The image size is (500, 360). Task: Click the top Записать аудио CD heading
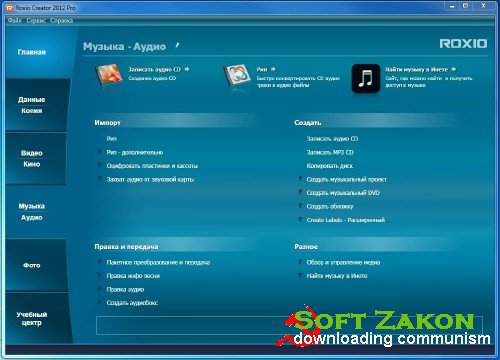(x=154, y=69)
